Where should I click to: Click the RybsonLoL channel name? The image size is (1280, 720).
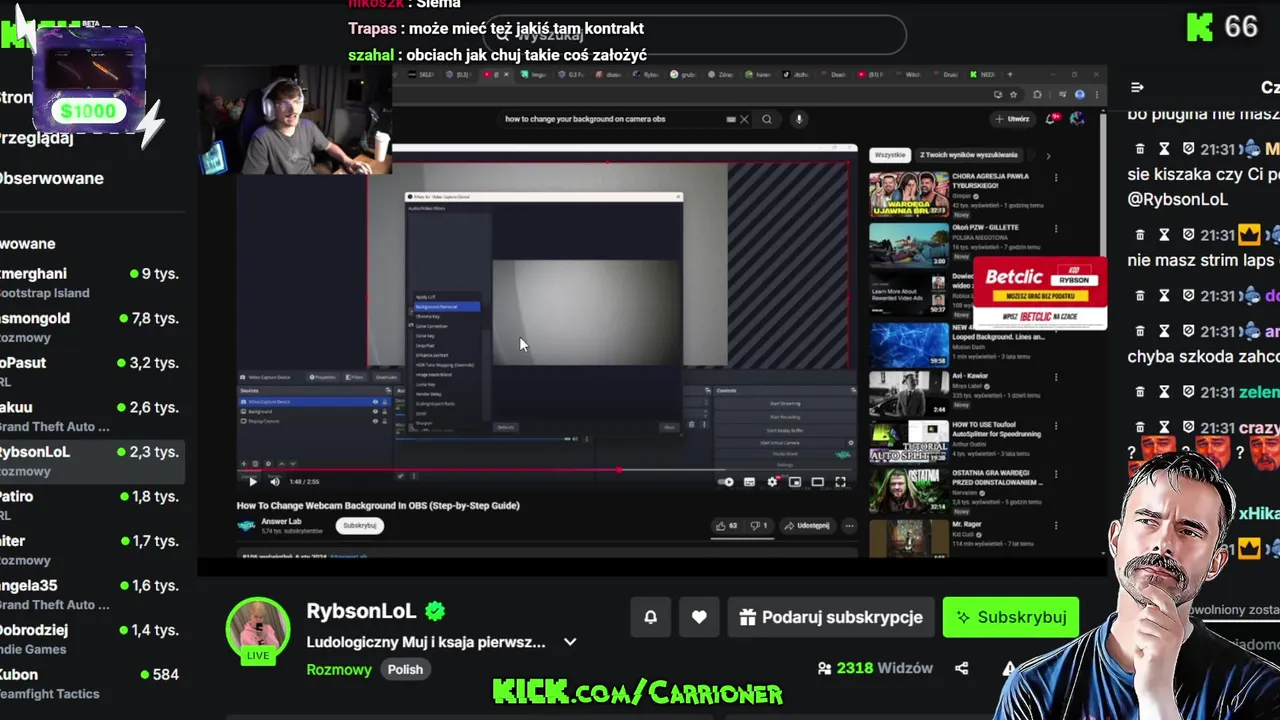361,611
